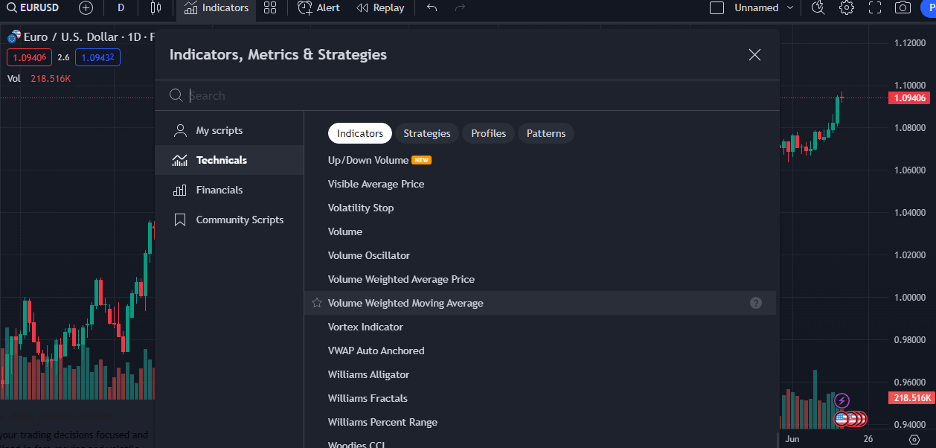Open the Financials category
The height and width of the screenshot is (448, 936).
pos(229,190)
